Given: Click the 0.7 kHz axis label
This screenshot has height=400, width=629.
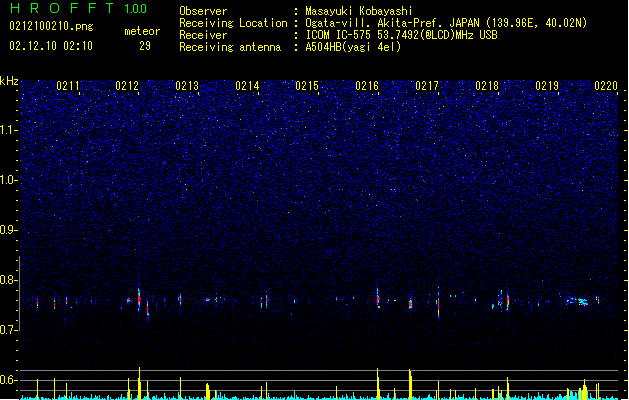Looking at the screenshot, I should point(9,330).
